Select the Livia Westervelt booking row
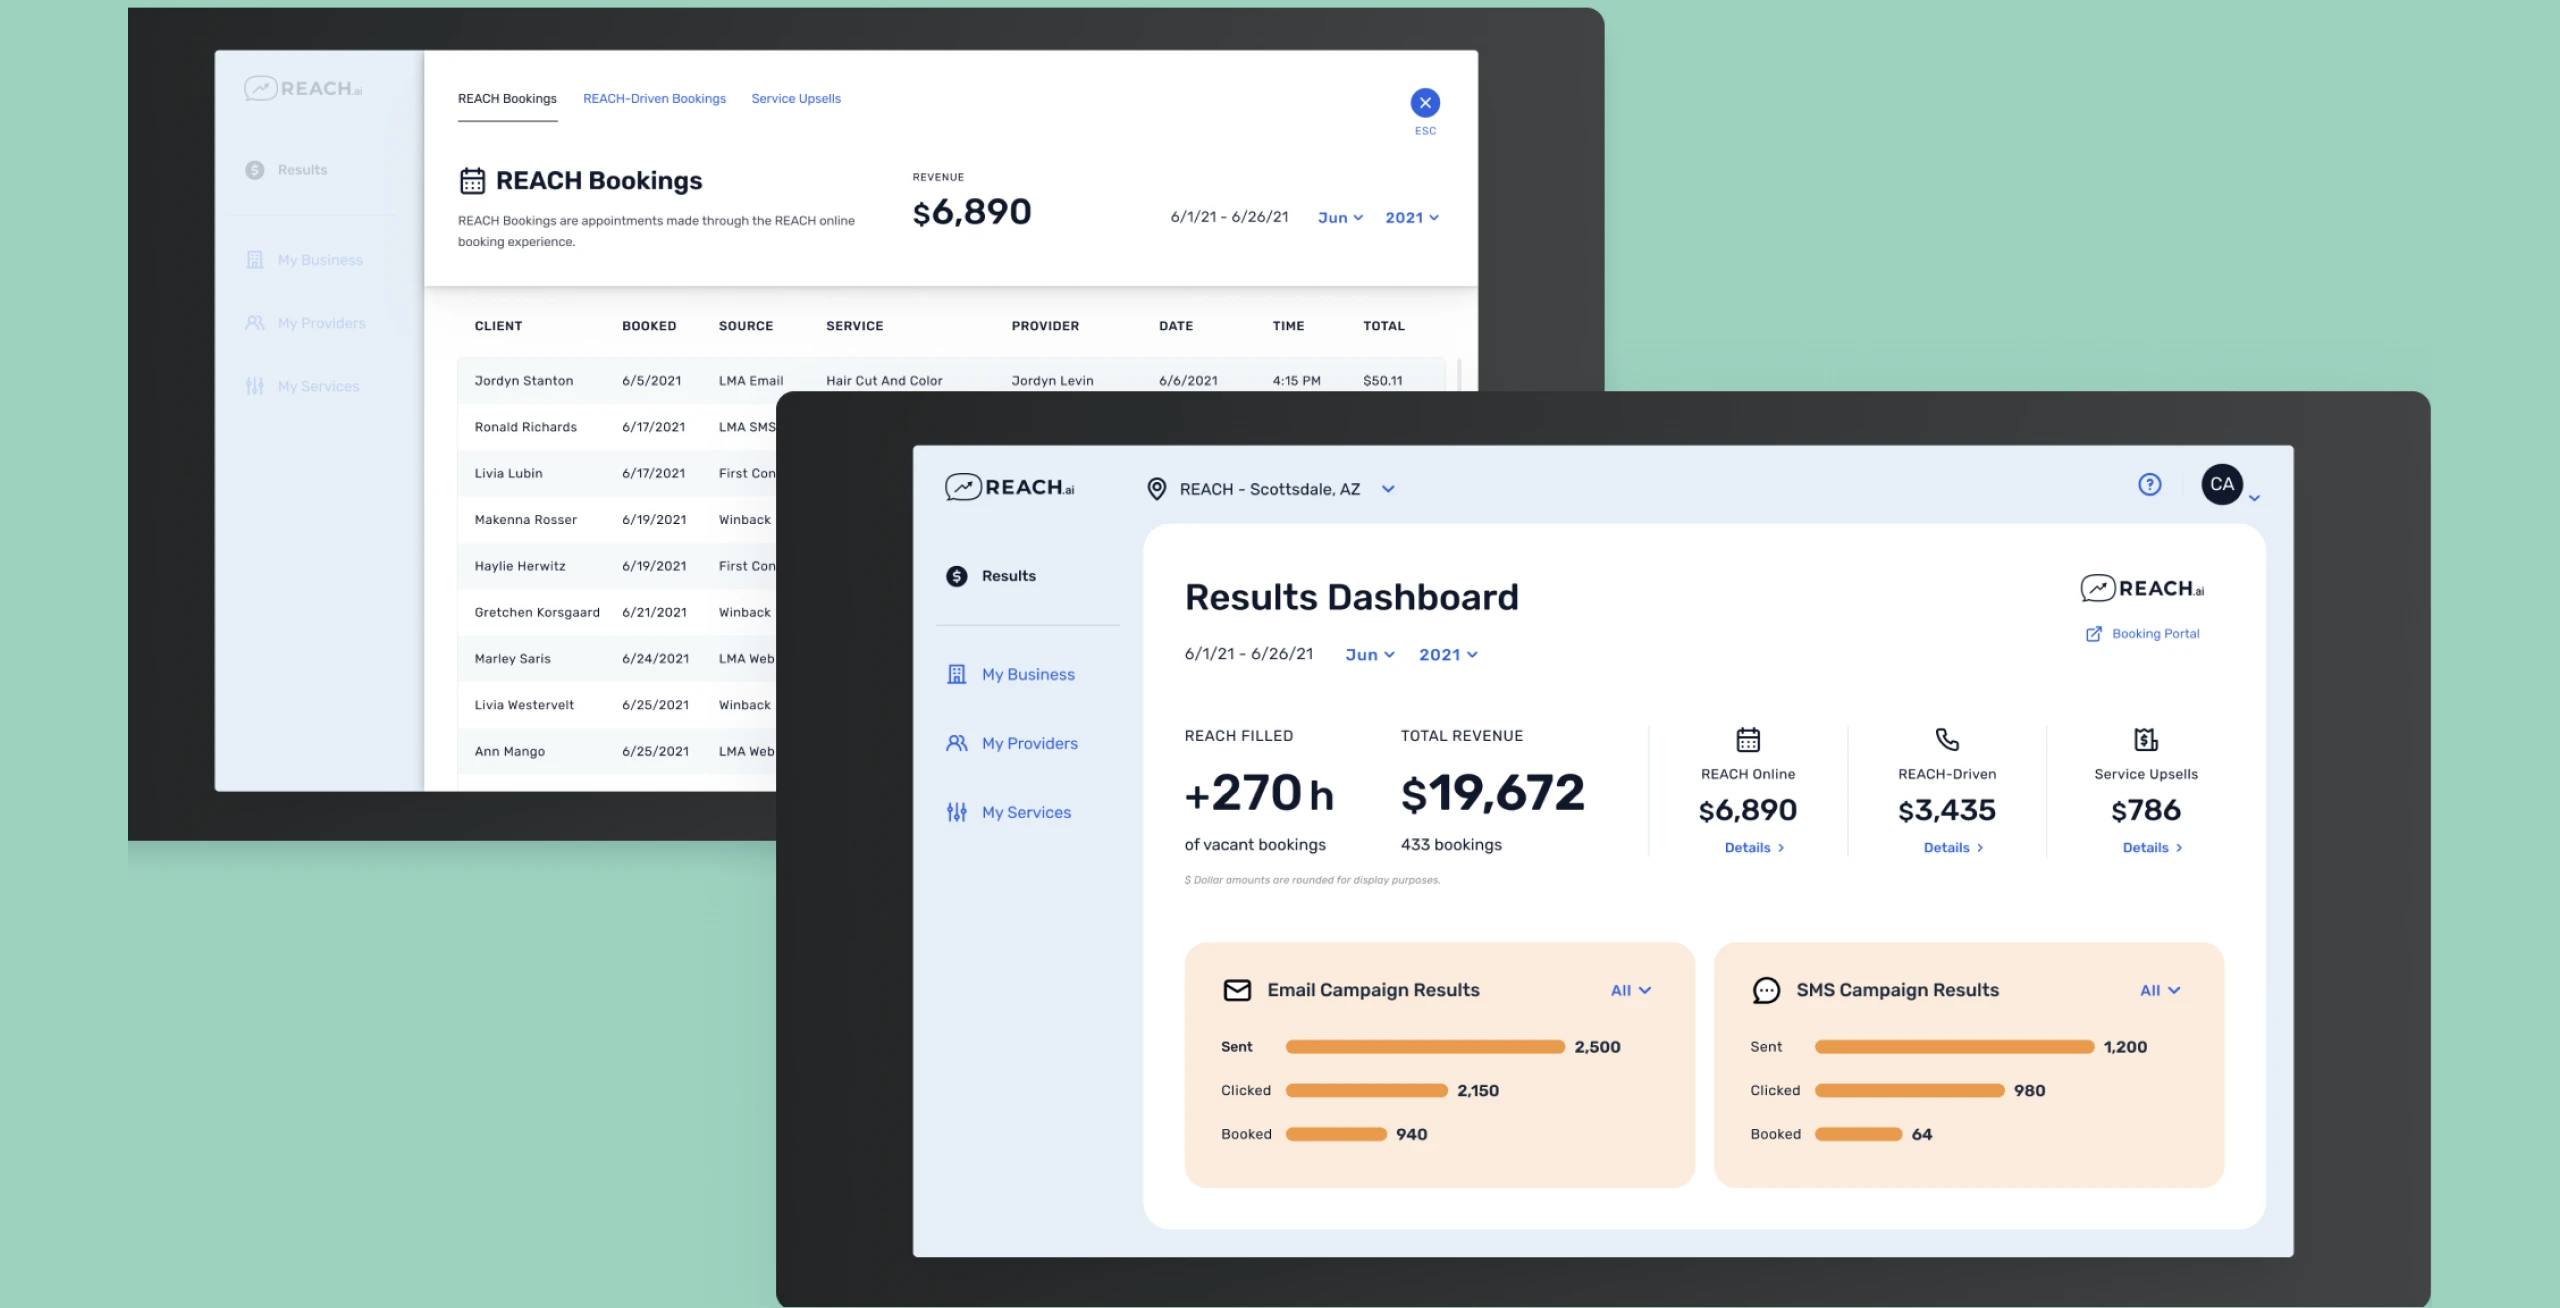This screenshot has height=1308, width=2560. (x=617, y=705)
